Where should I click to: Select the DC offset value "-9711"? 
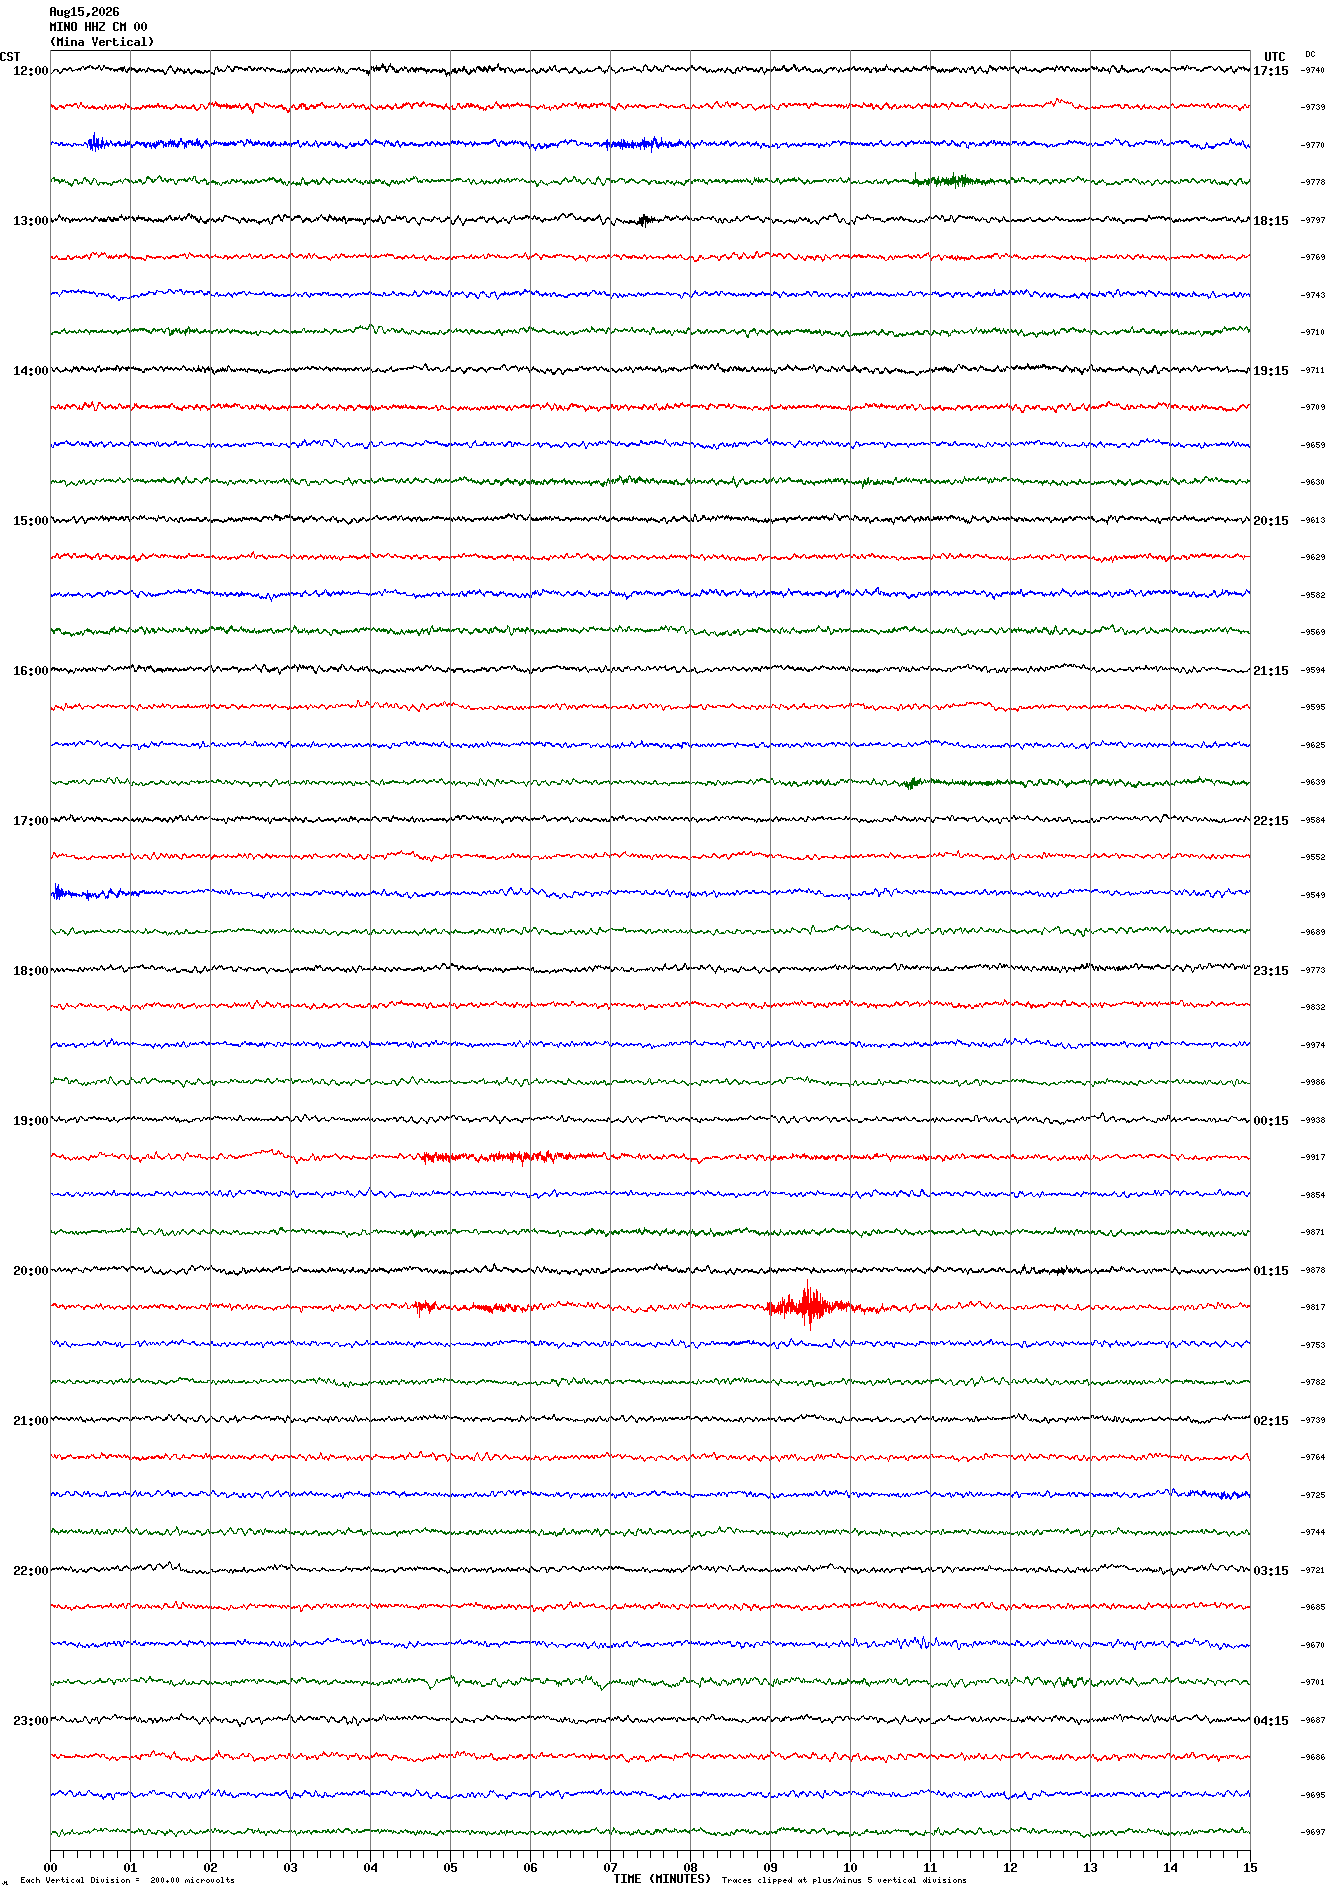(1313, 370)
